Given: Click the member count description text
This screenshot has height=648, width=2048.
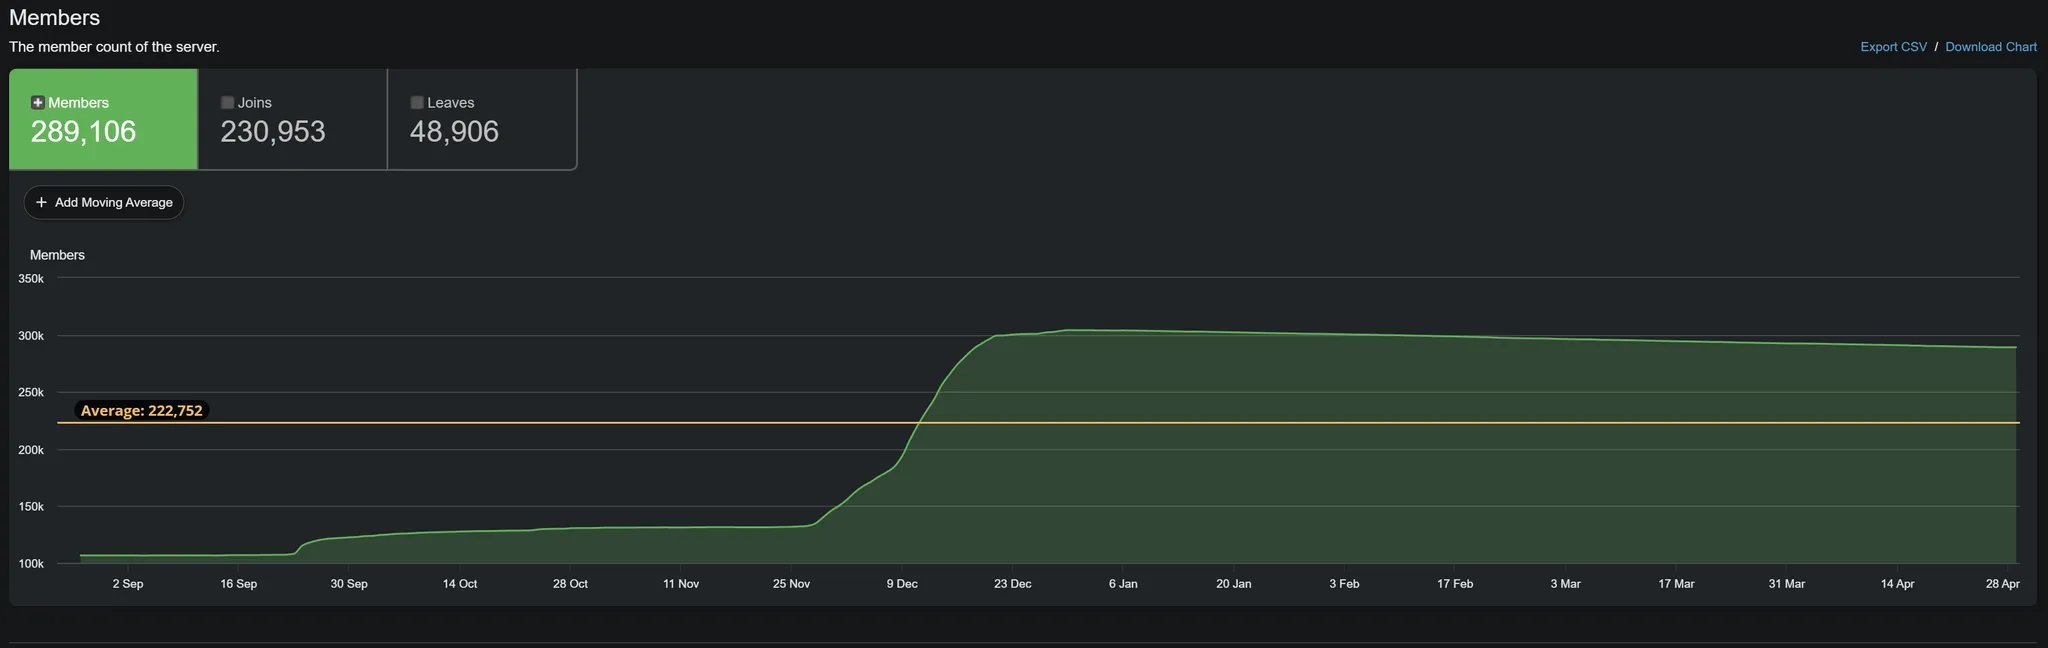Looking at the screenshot, I should pos(114,47).
